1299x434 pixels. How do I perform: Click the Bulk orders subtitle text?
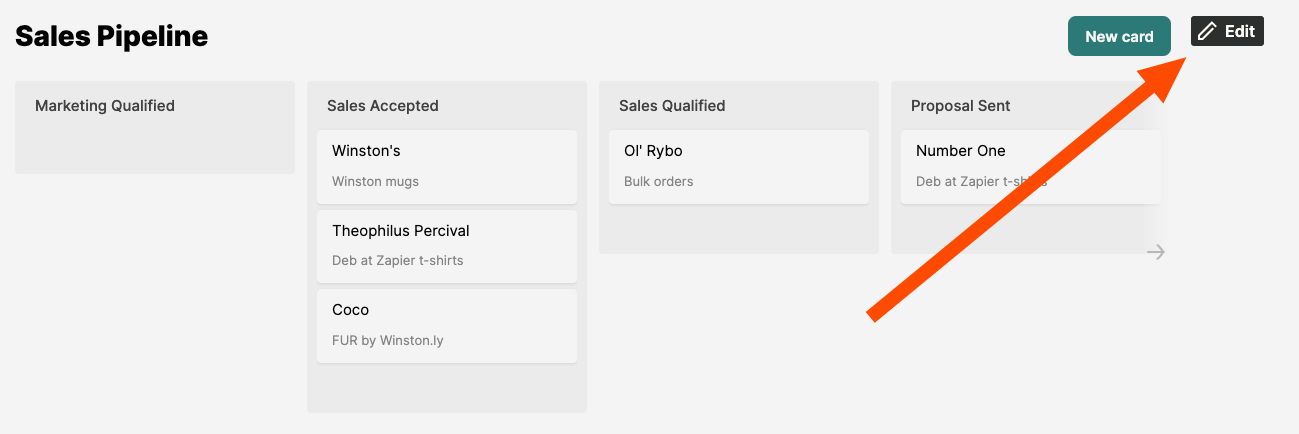pyautogui.click(x=659, y=182)
